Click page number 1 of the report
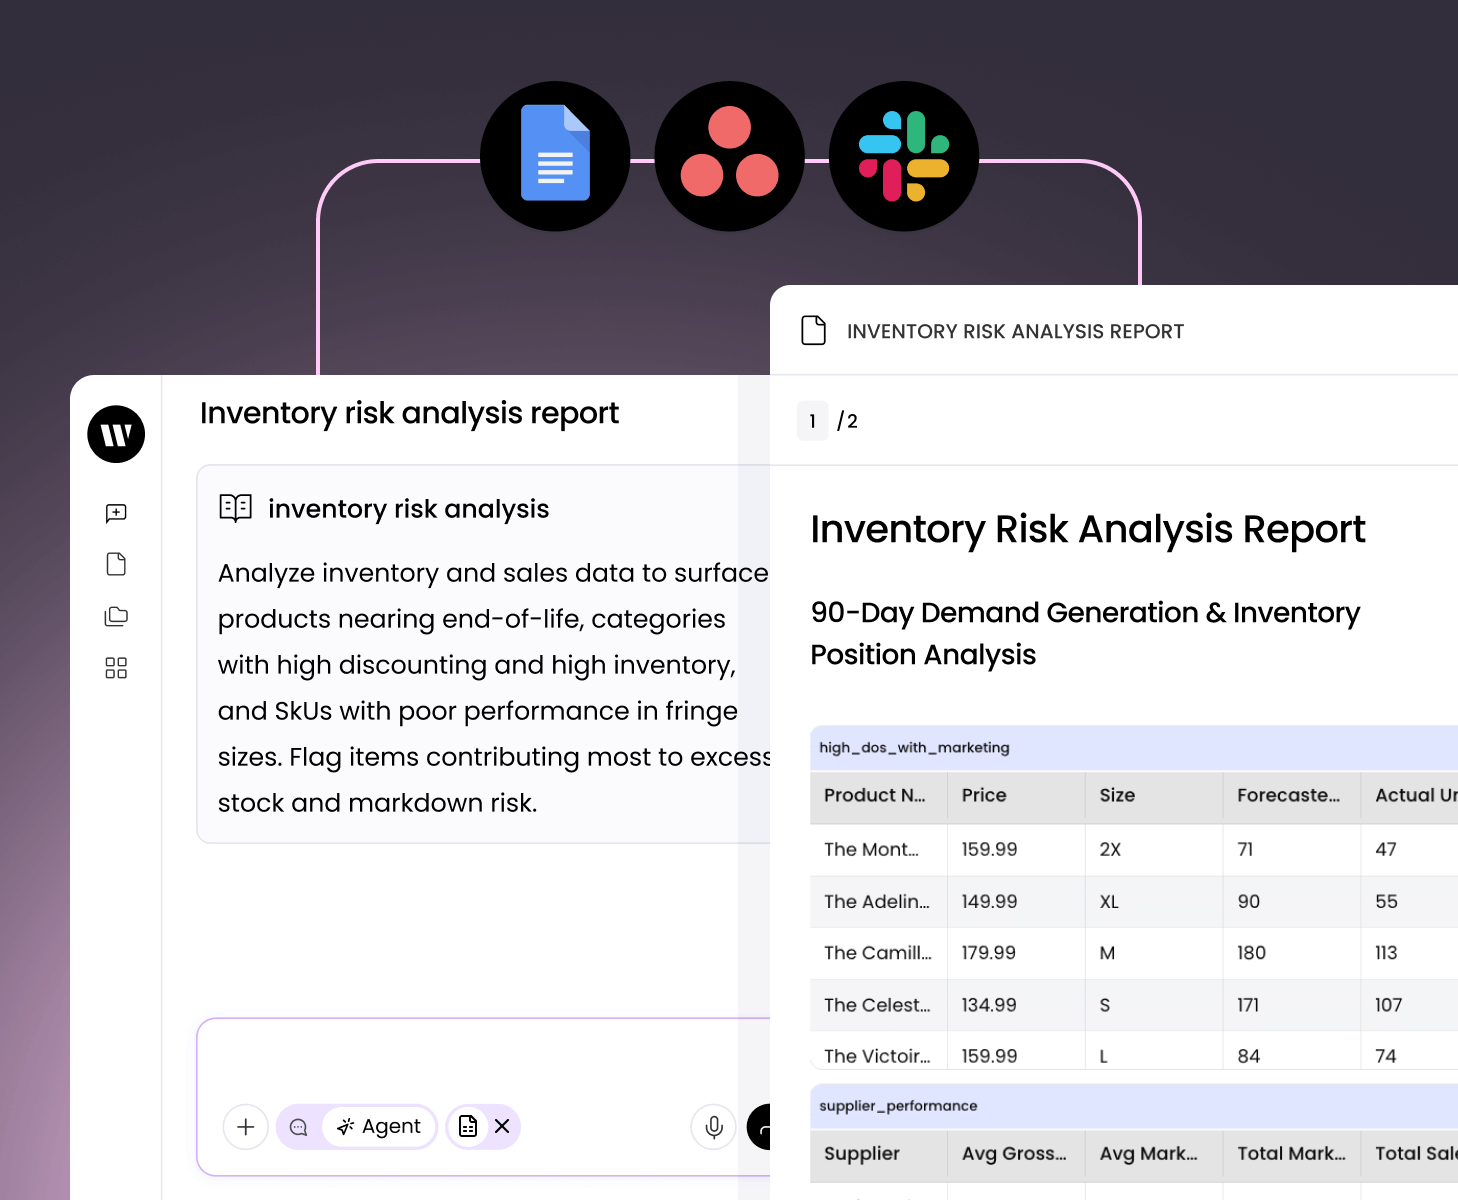This screenshot has height=1200, width=1458. coord(812,421)
